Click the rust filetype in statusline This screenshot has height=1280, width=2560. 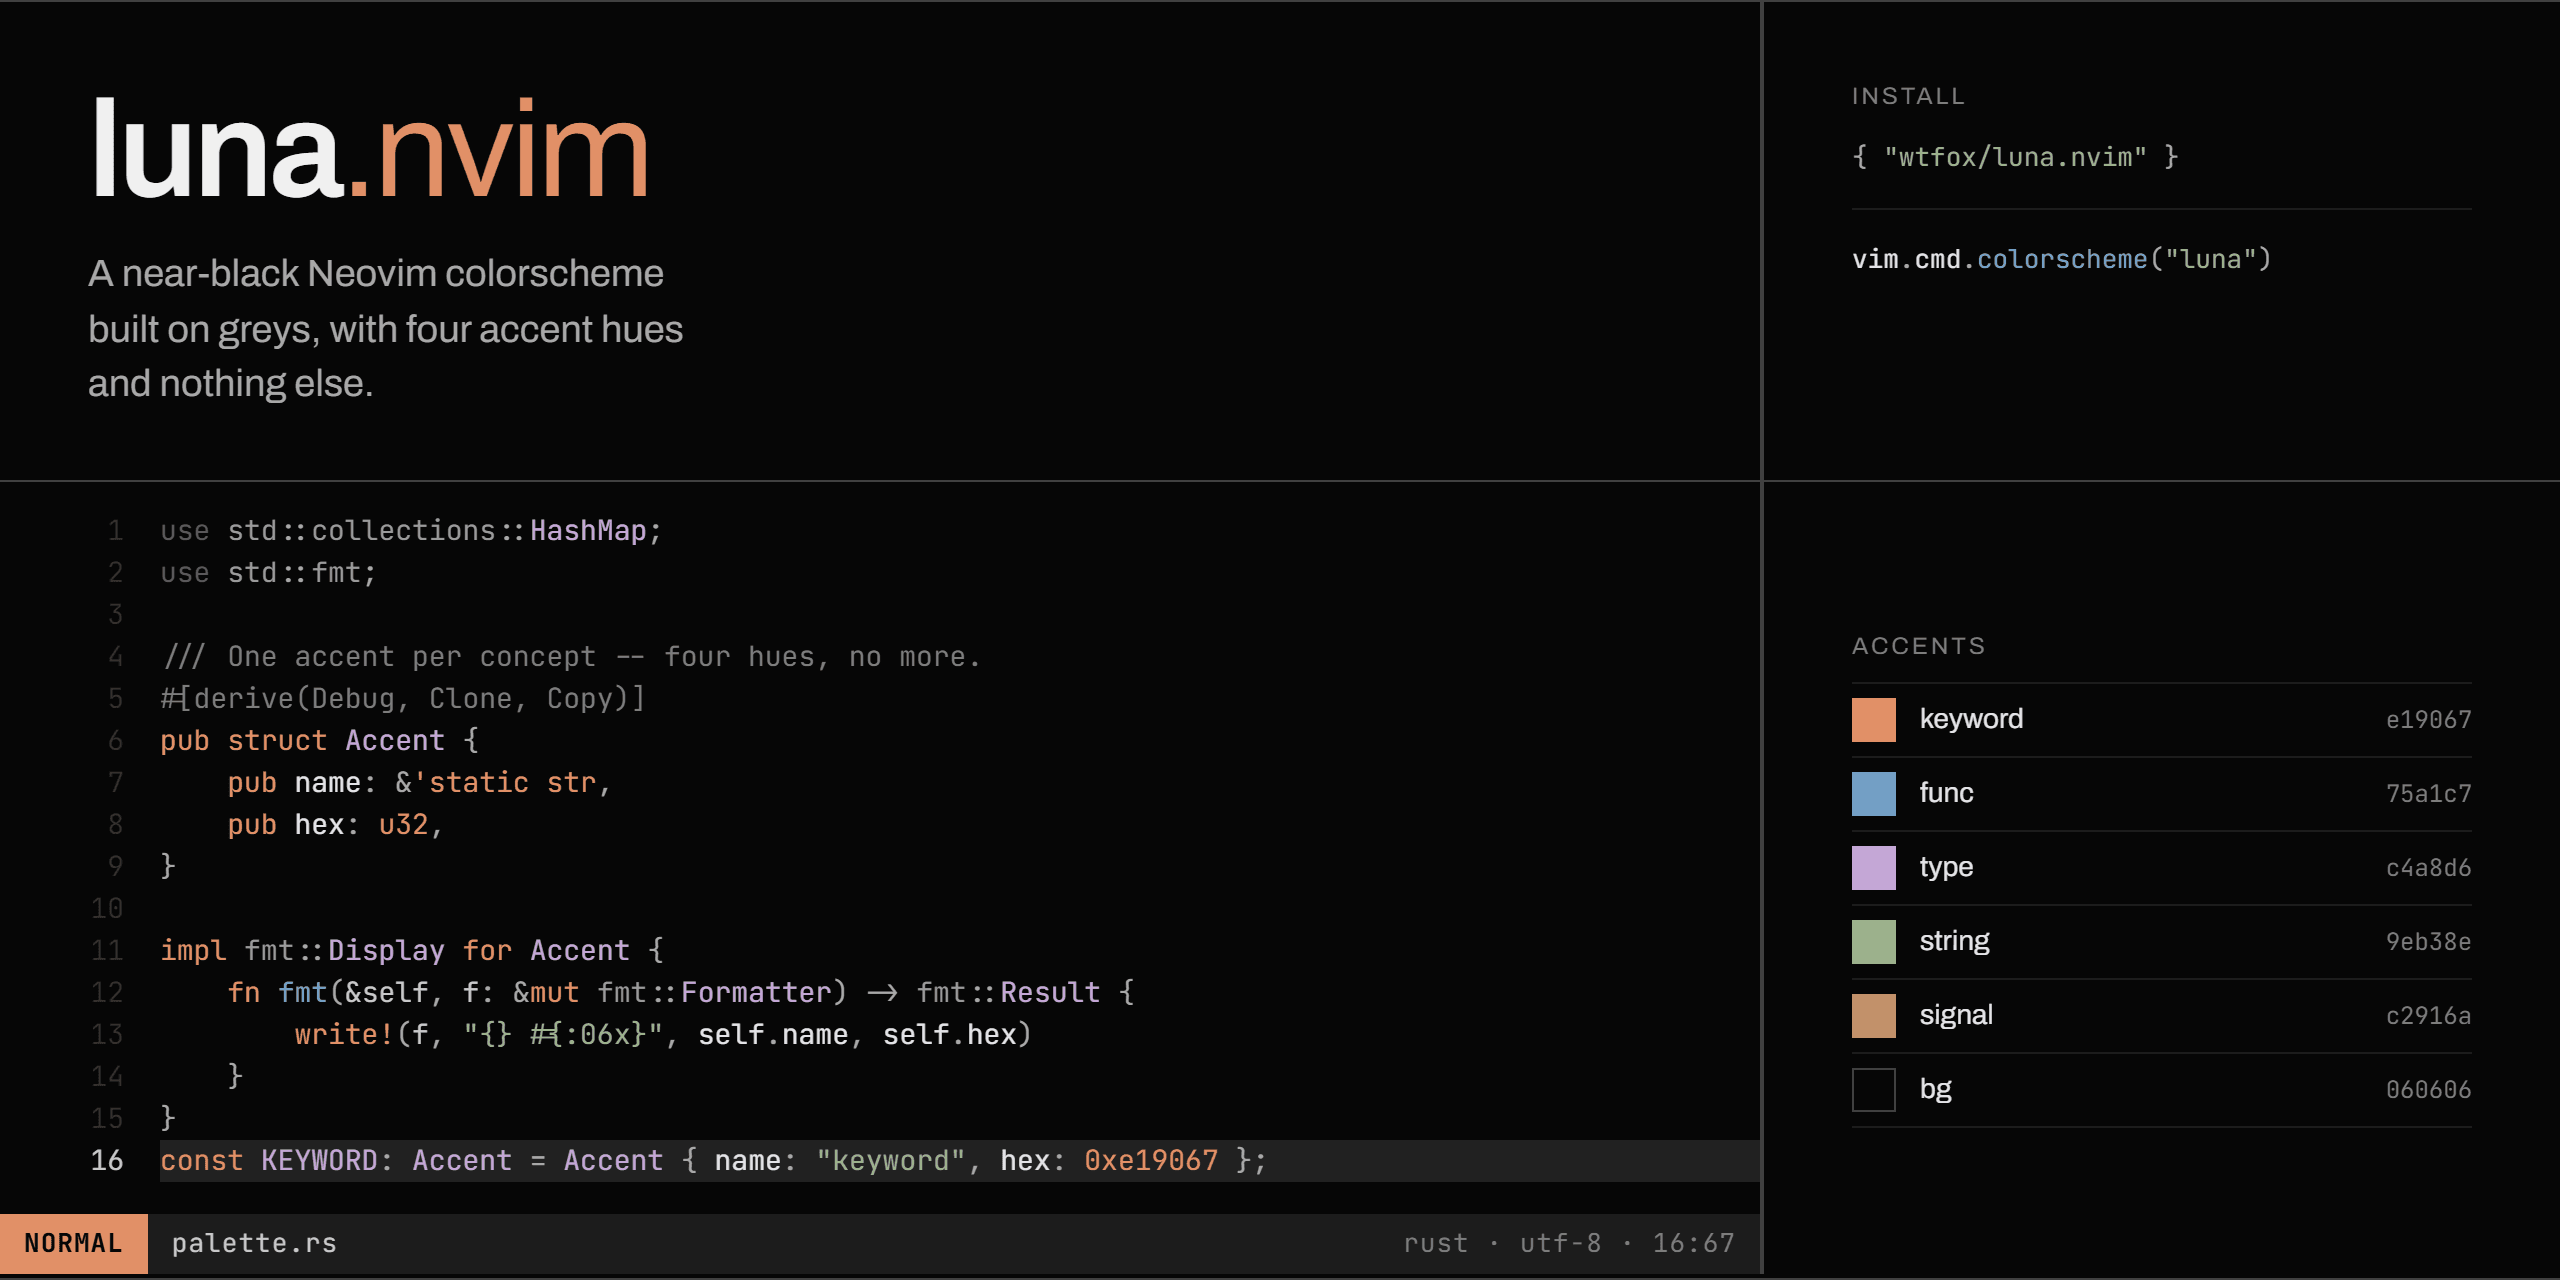1435,1243
